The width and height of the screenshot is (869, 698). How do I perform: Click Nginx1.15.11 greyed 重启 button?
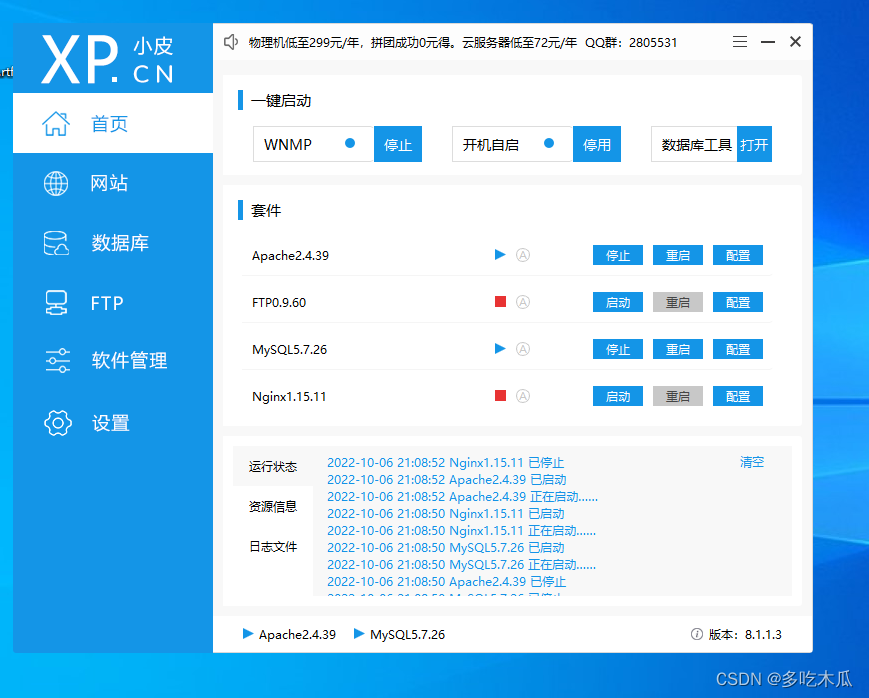point(678,396)
